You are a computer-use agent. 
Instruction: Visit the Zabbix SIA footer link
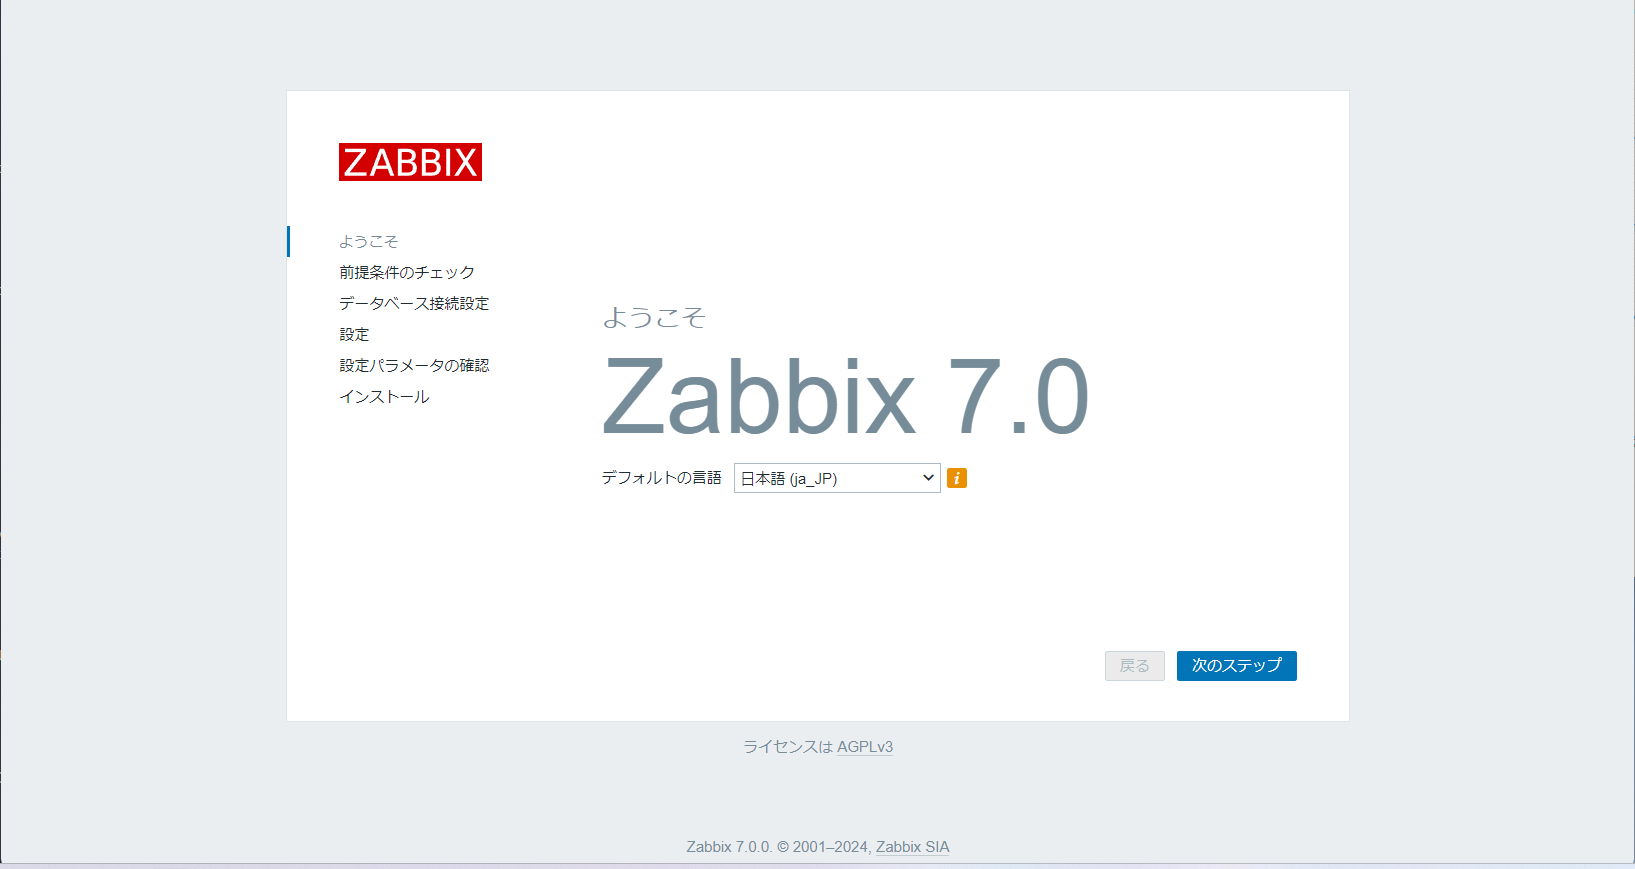click(x=912, y=847)
